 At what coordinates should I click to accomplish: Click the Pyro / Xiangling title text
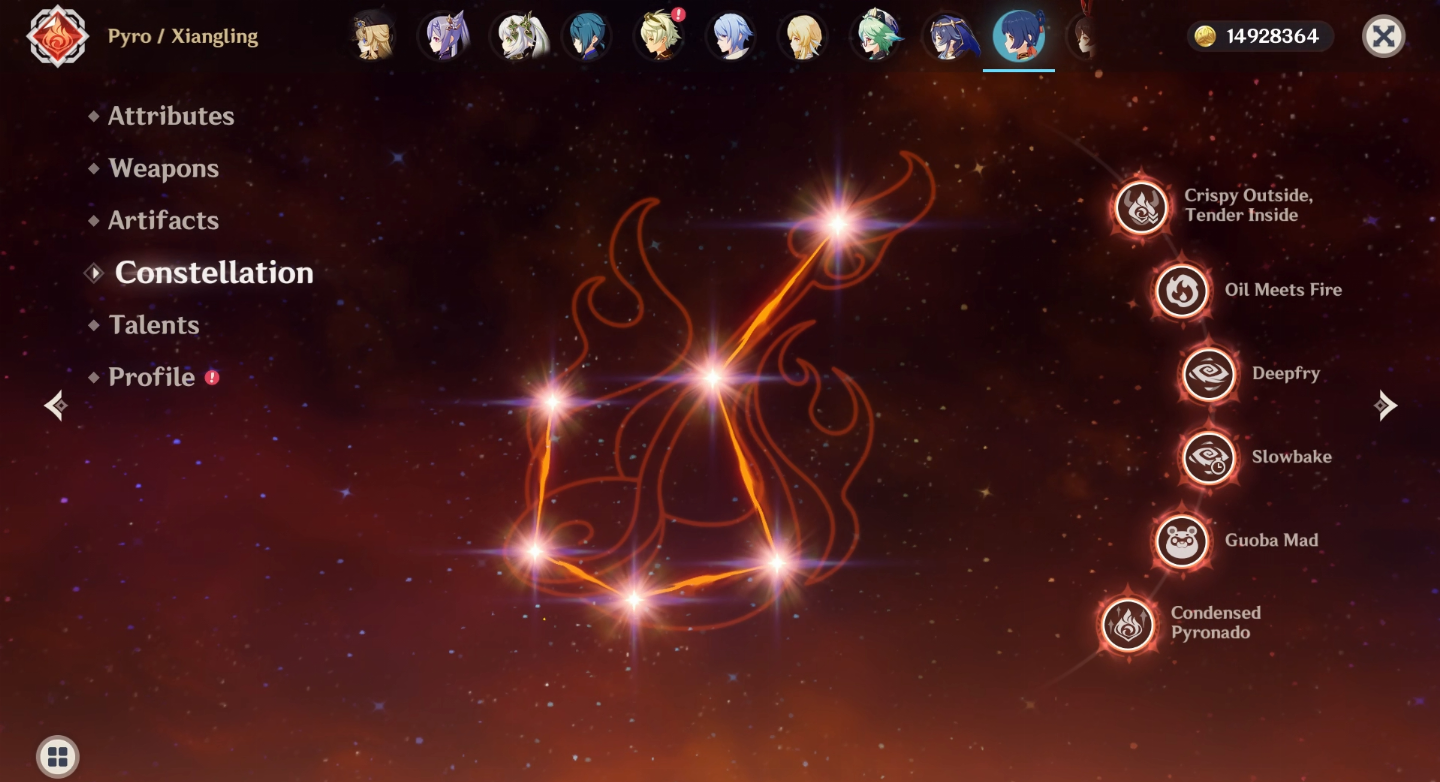pyautogui.click(x=183, y=37)
